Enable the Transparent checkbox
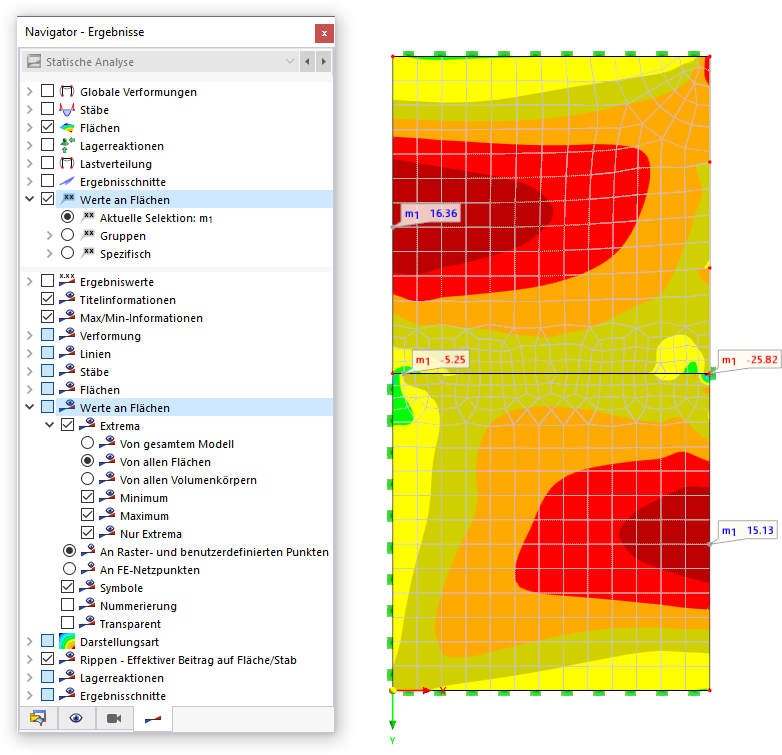This screenshot has height=755, width=782. [67, 623]
